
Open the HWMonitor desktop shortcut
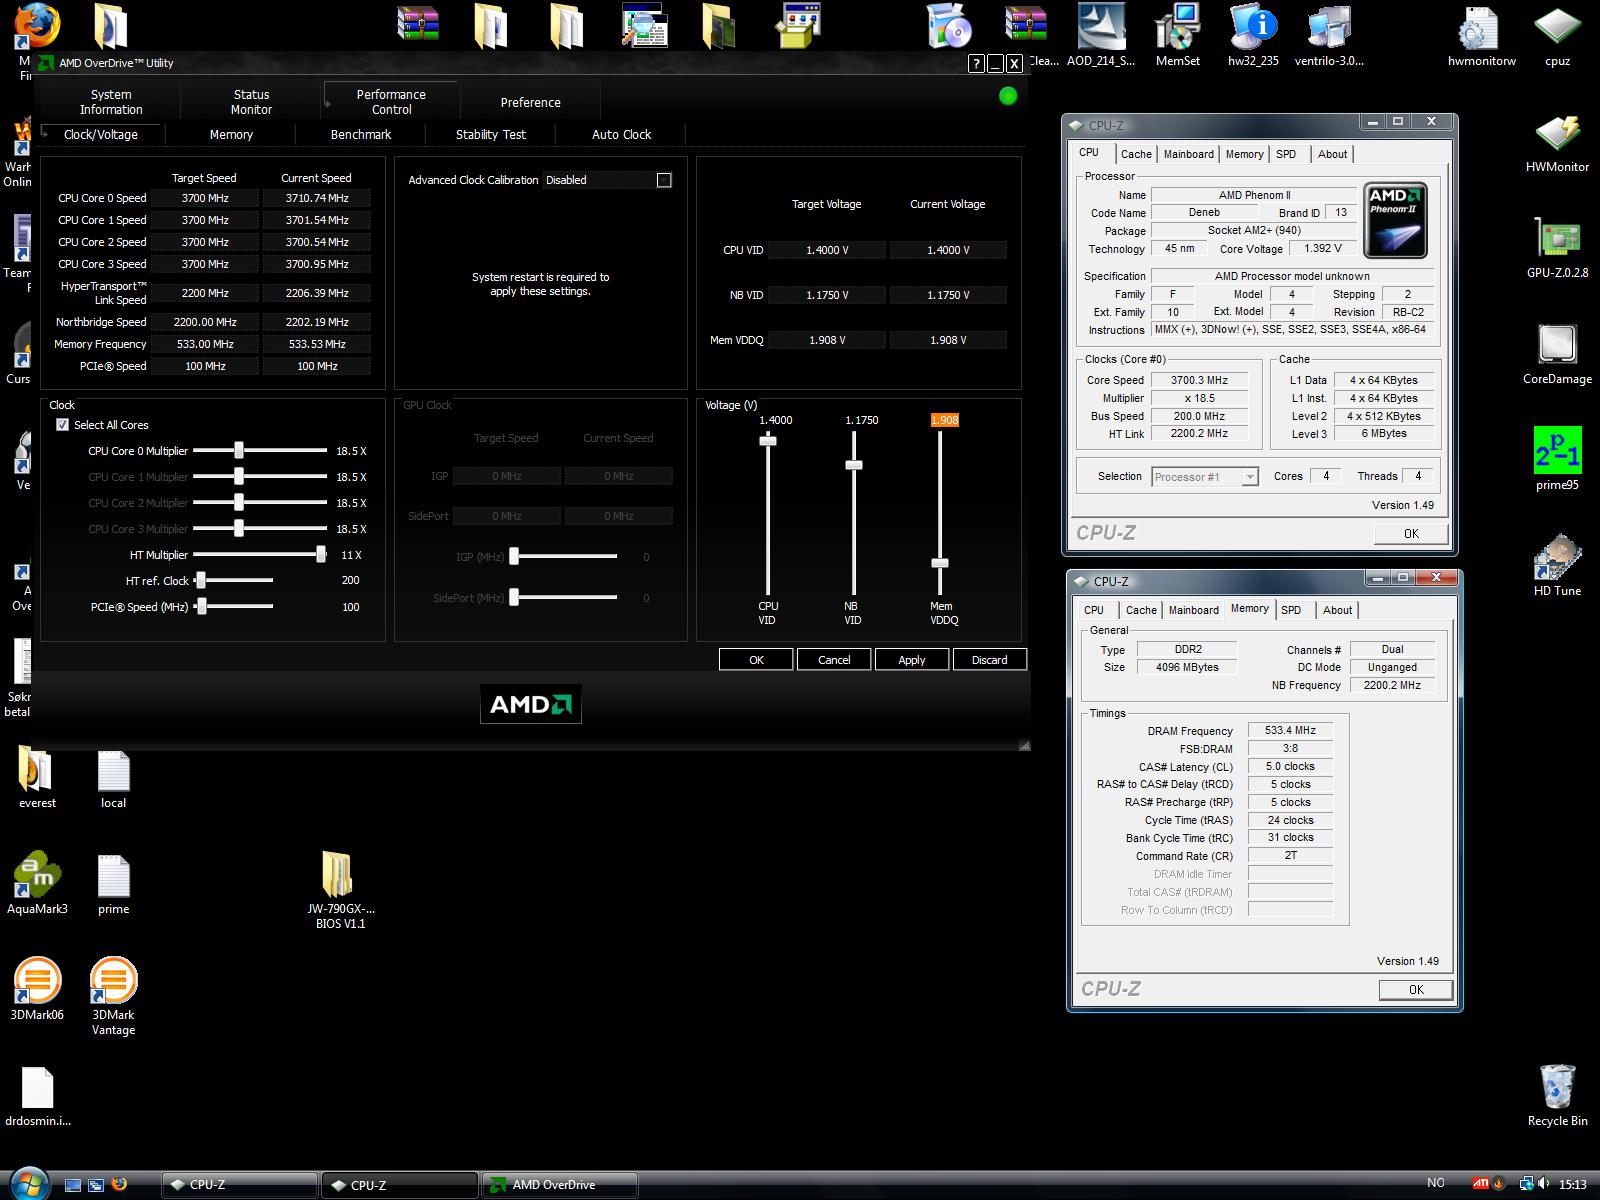click(x=1557, y=143)
